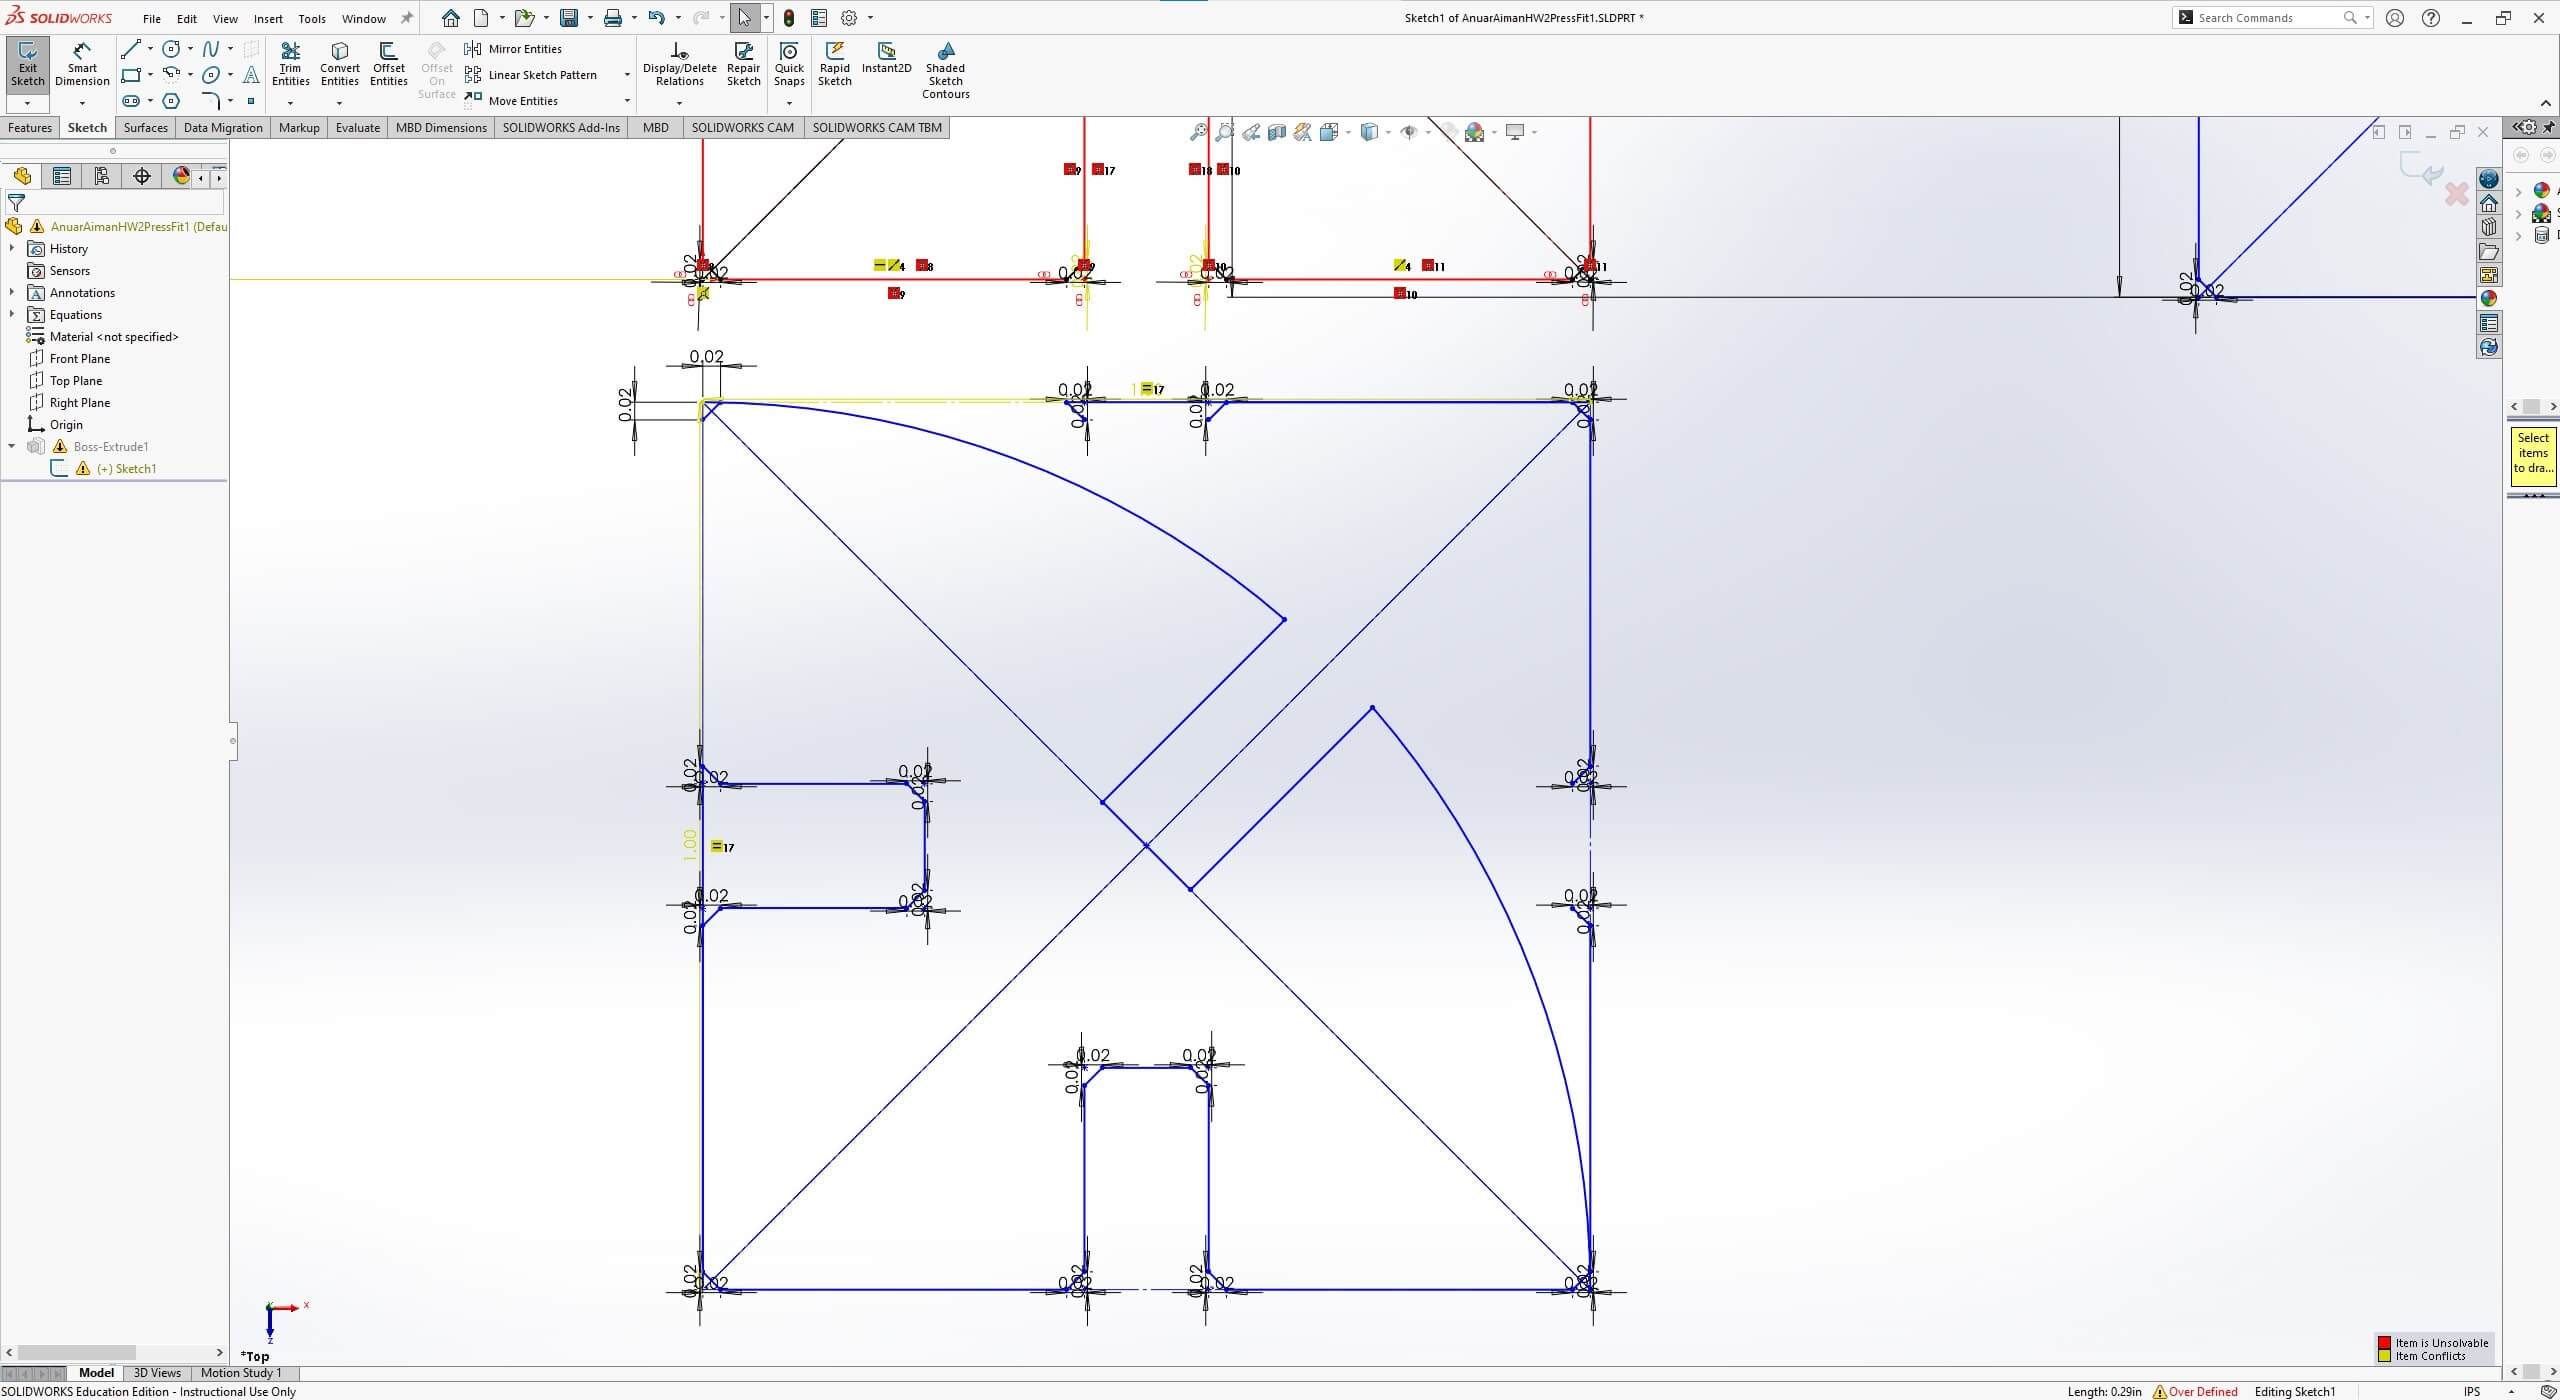
Task: Open the File menu
Action: coord(151,19)
